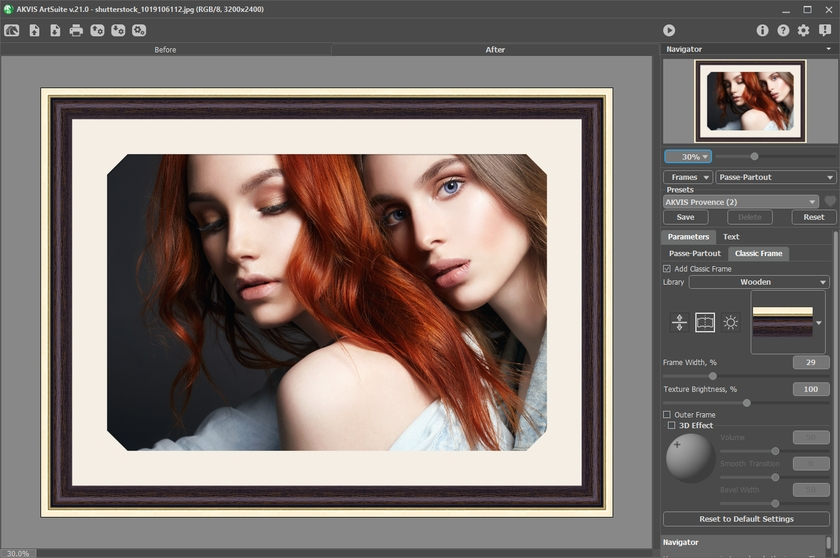Print the framed image
This screenshot has width=840, height=558.
point(76,30)
